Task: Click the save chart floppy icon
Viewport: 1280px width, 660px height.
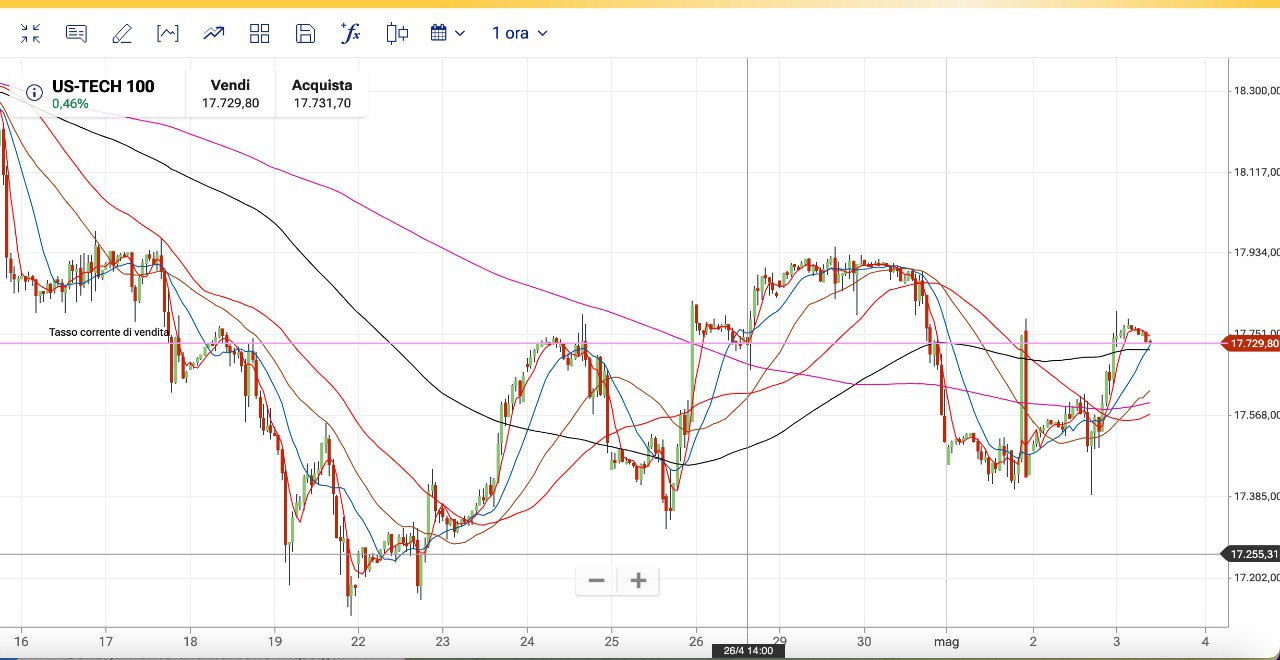Action: (306, 34)
